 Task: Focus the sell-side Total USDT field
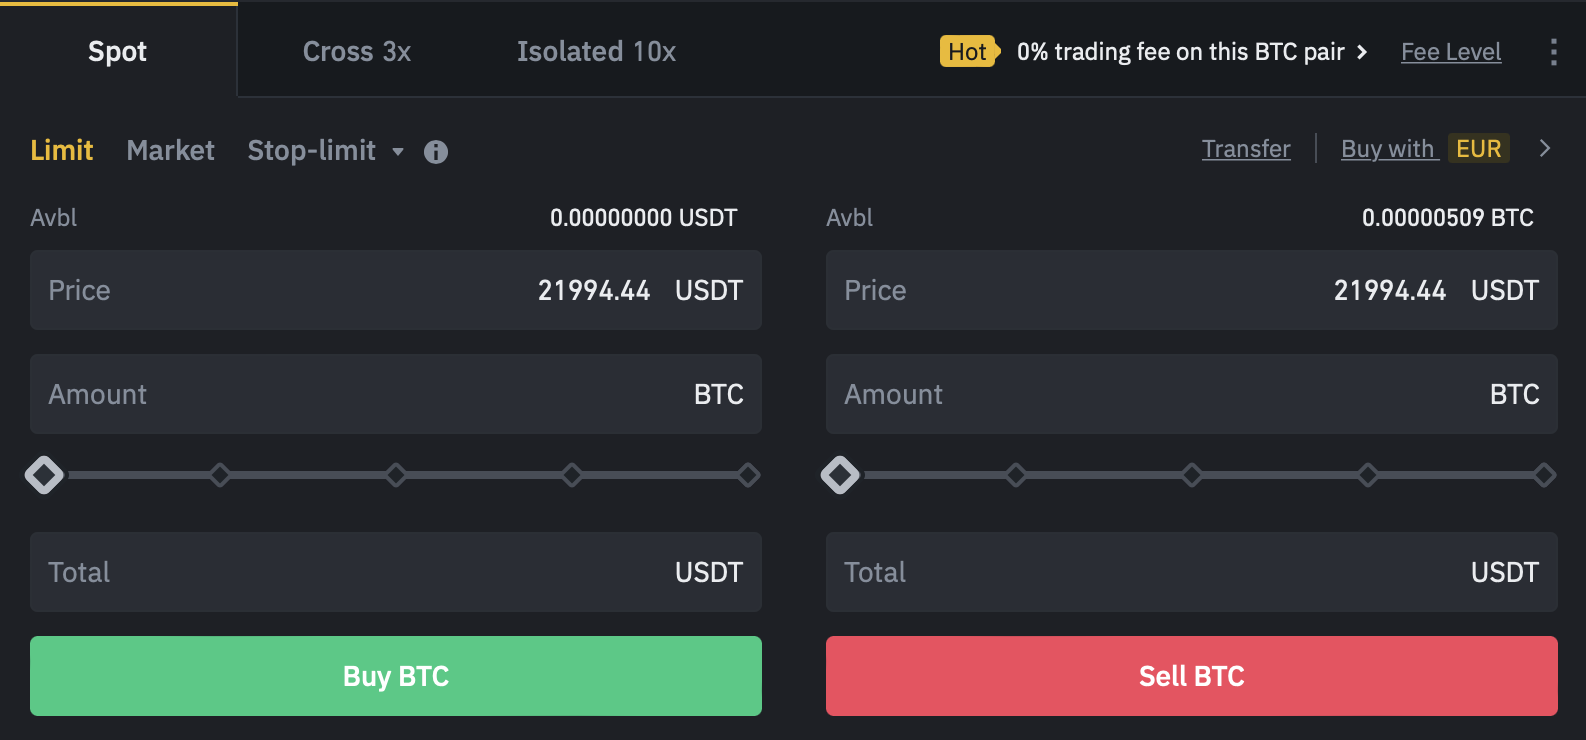click(x=1192, y=572)
